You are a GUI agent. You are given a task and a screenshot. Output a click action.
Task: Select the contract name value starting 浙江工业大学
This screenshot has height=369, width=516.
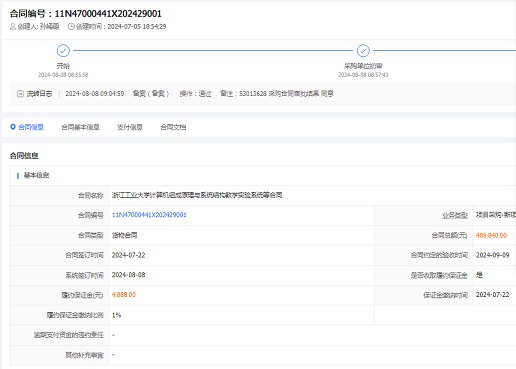pyautogui.click(x=197, y=195)
